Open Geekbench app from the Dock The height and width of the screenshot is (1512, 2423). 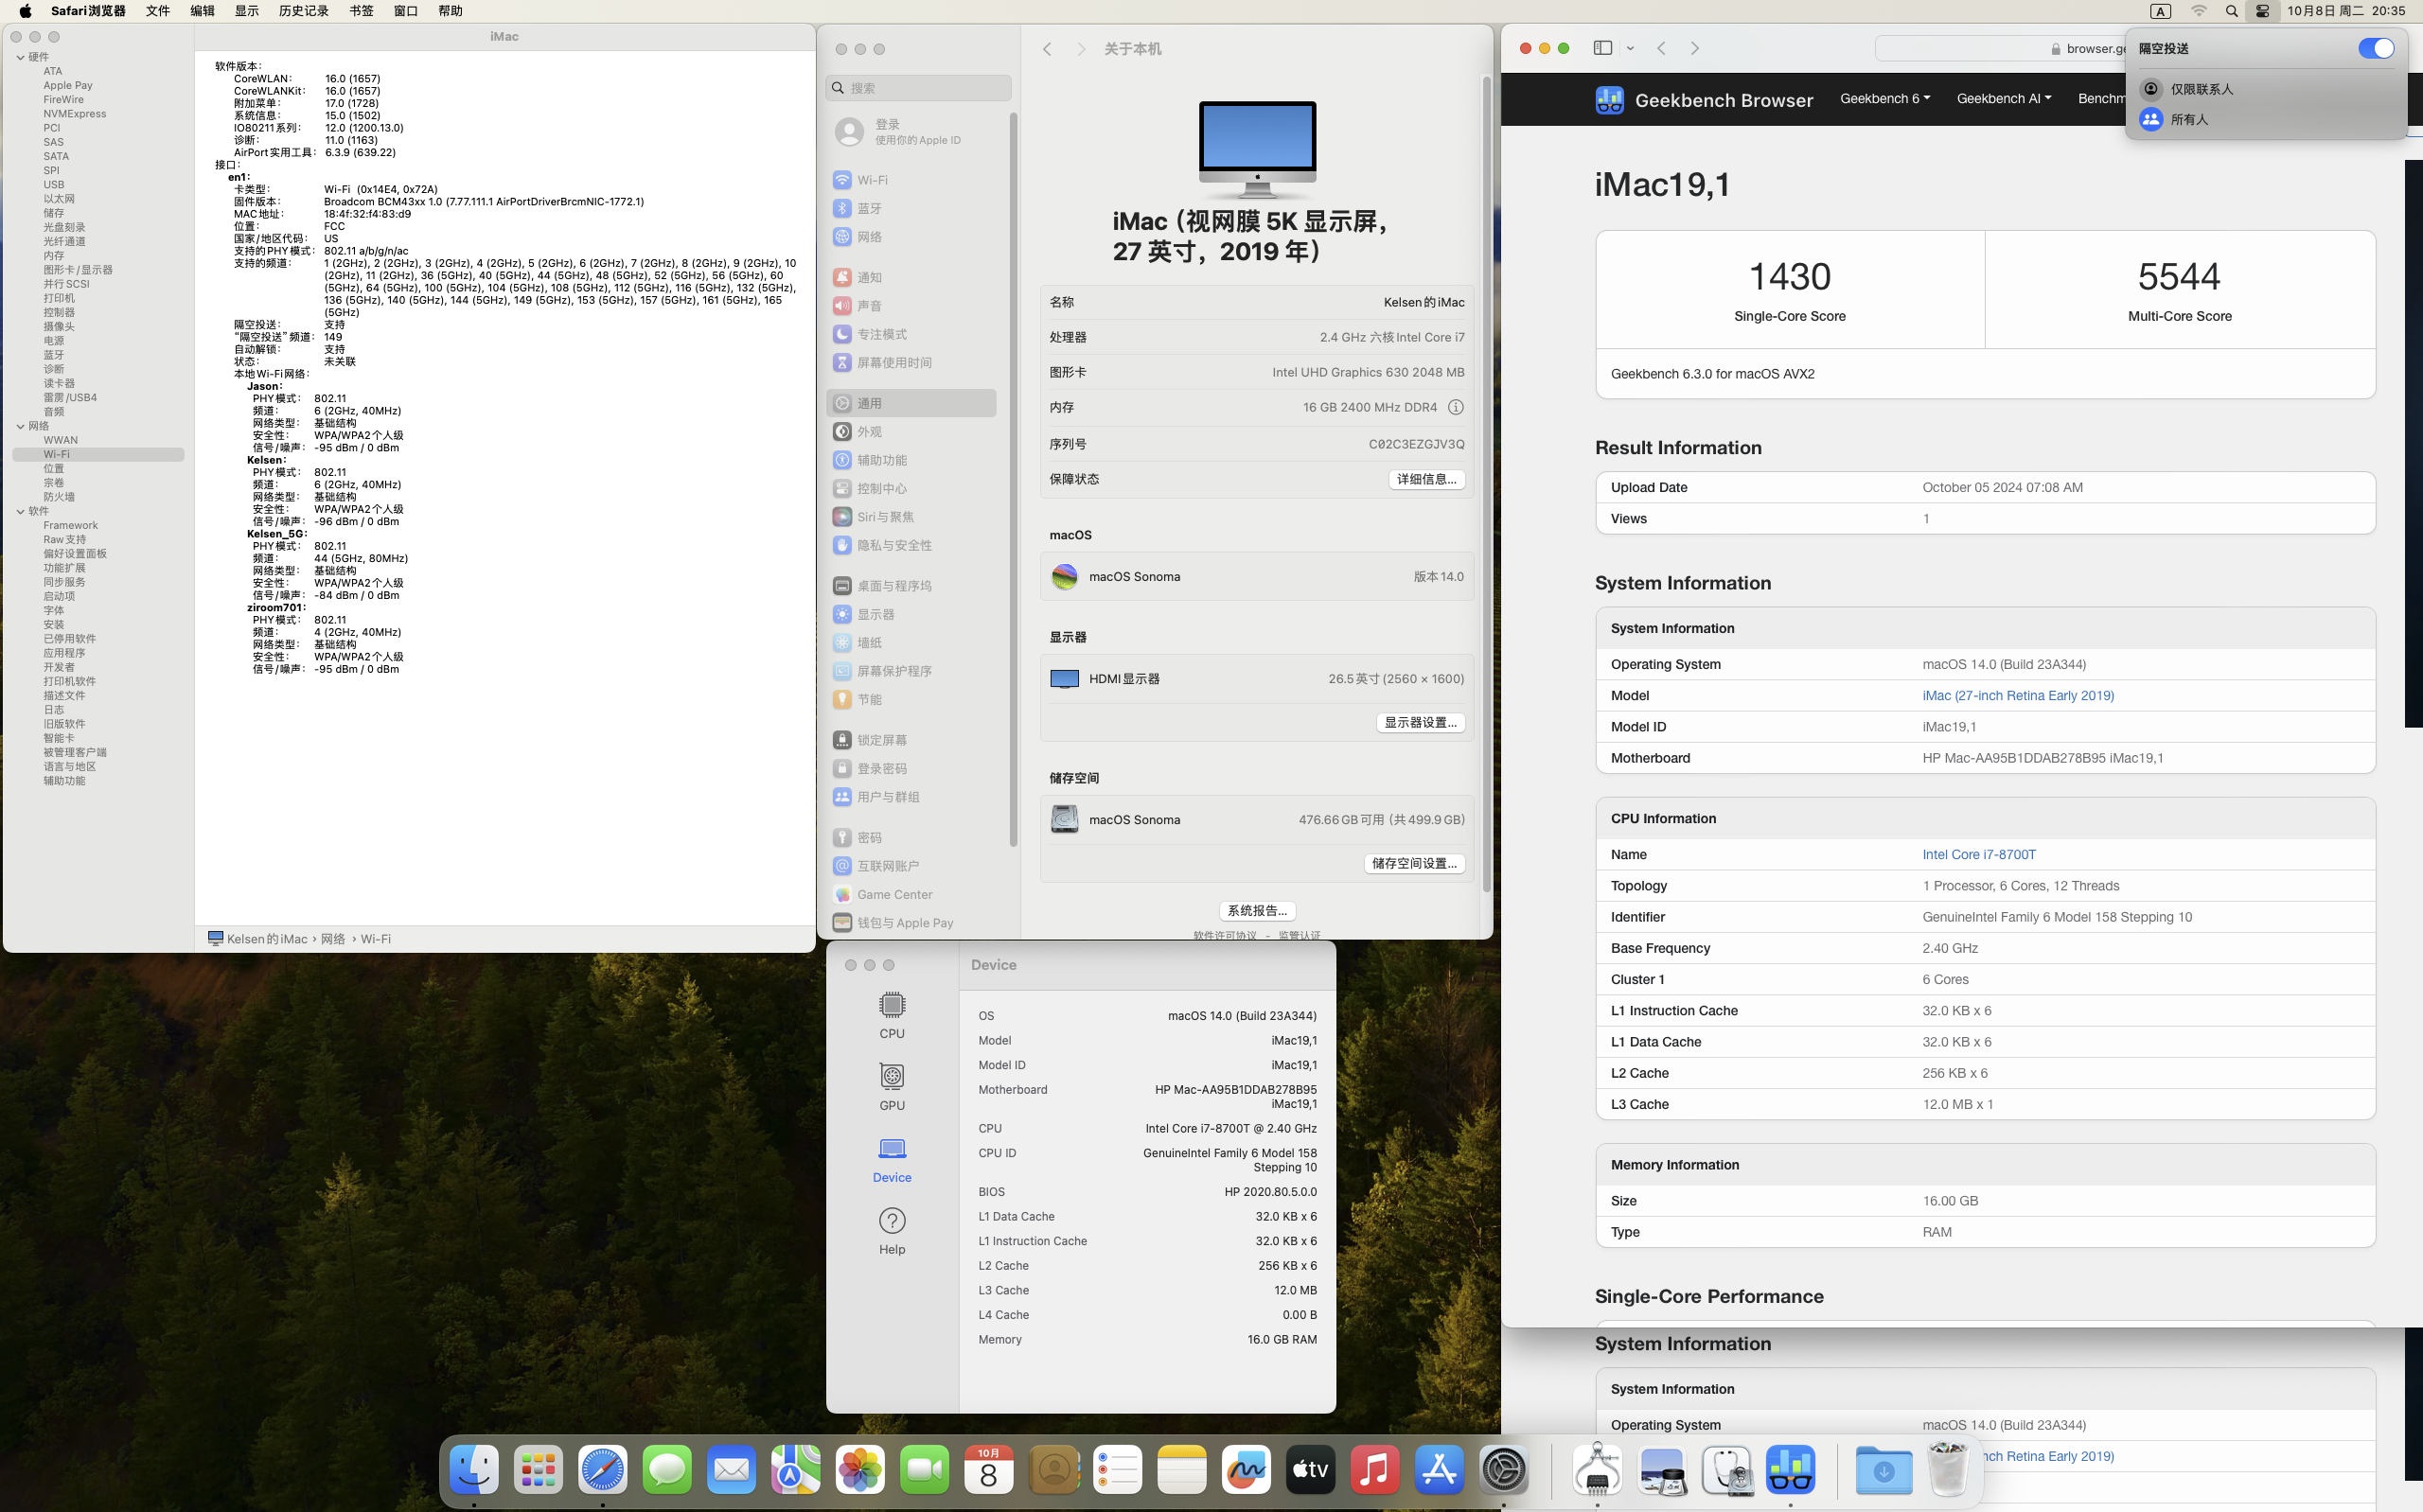[1790, 1469]
